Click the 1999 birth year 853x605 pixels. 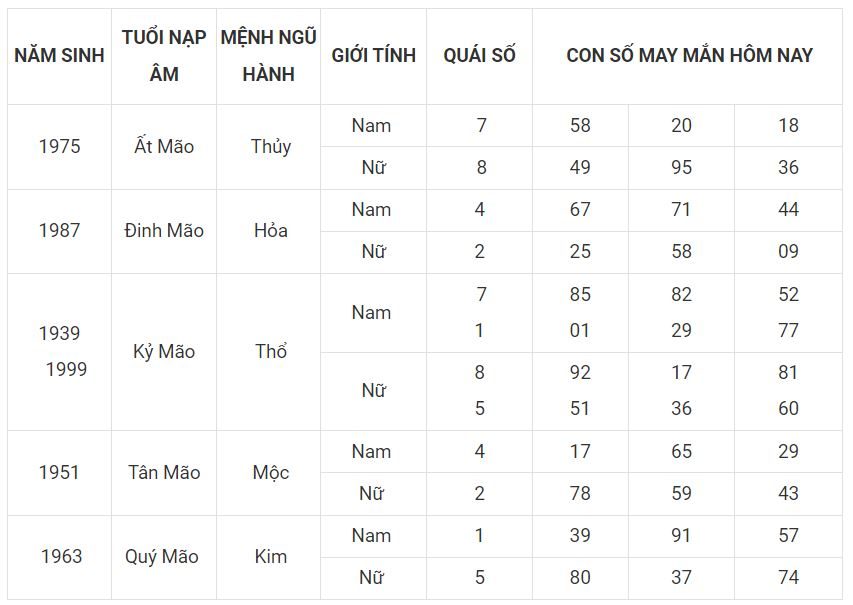coord(66,370)
